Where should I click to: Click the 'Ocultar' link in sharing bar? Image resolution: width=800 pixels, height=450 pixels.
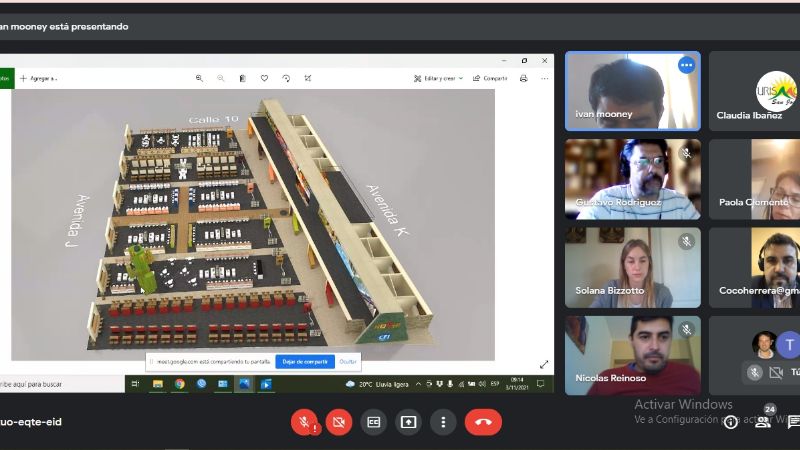348,361
